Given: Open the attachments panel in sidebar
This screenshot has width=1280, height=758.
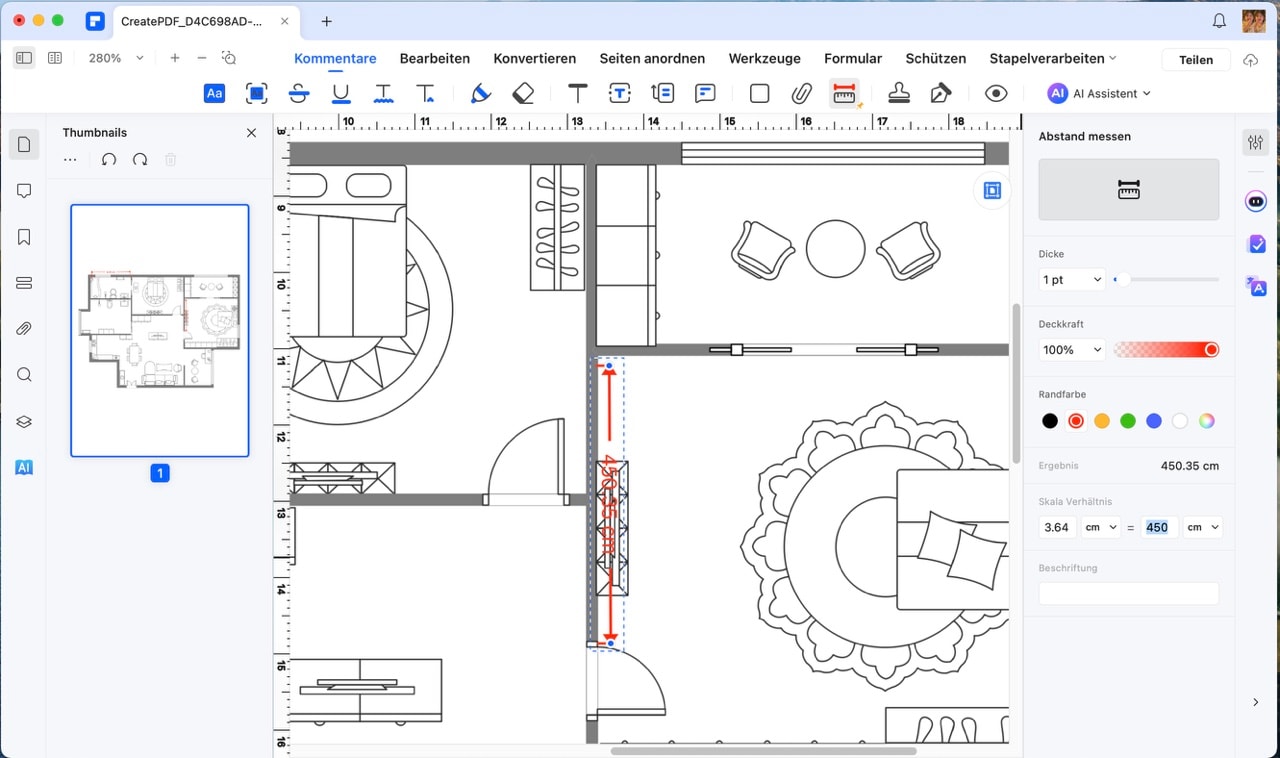Looking at the screenshot, I should [x=24, y=329].
